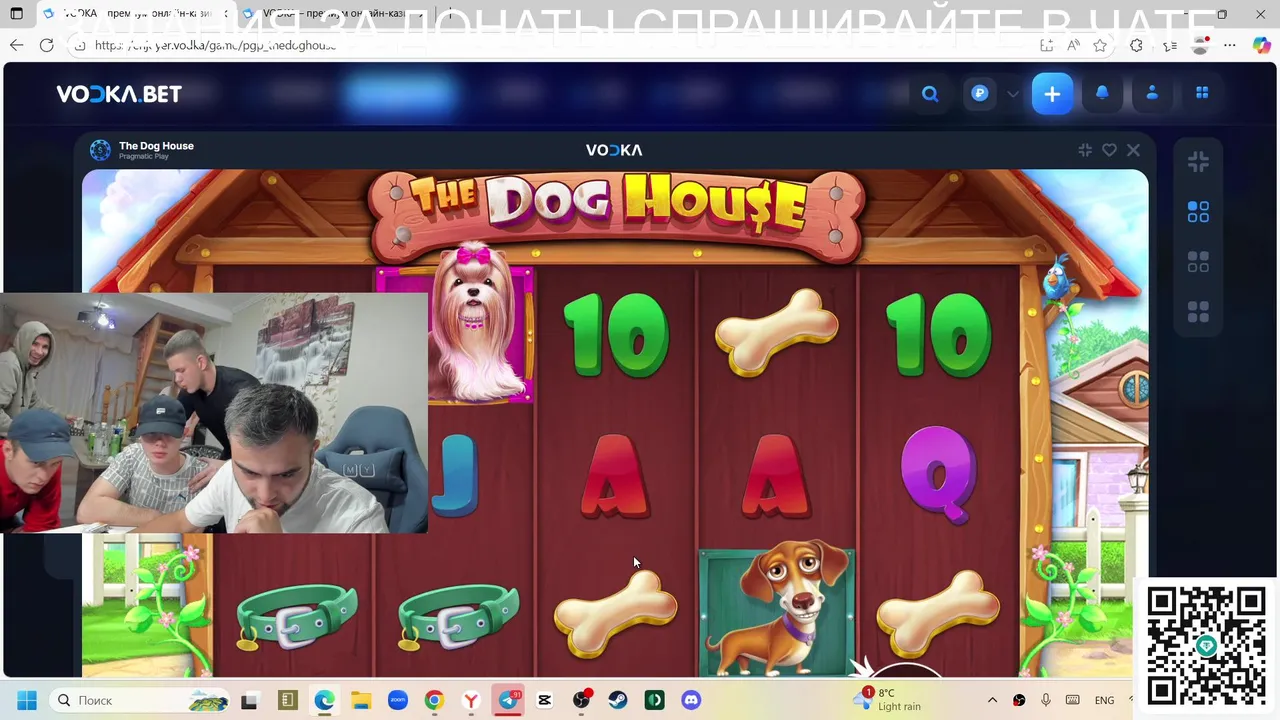The width and height of the screenshot is (1280, 720).
Task: Add The Dog House to favorites
Action: 1109,150
